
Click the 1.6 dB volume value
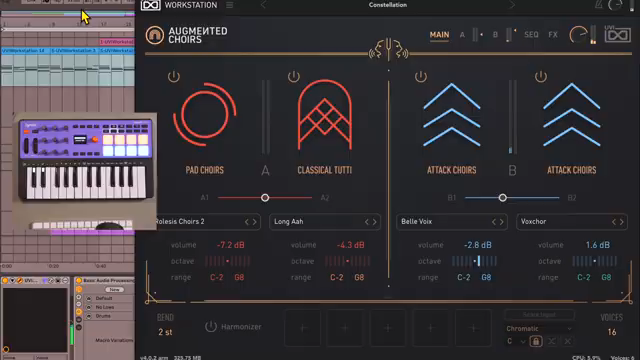598,245
